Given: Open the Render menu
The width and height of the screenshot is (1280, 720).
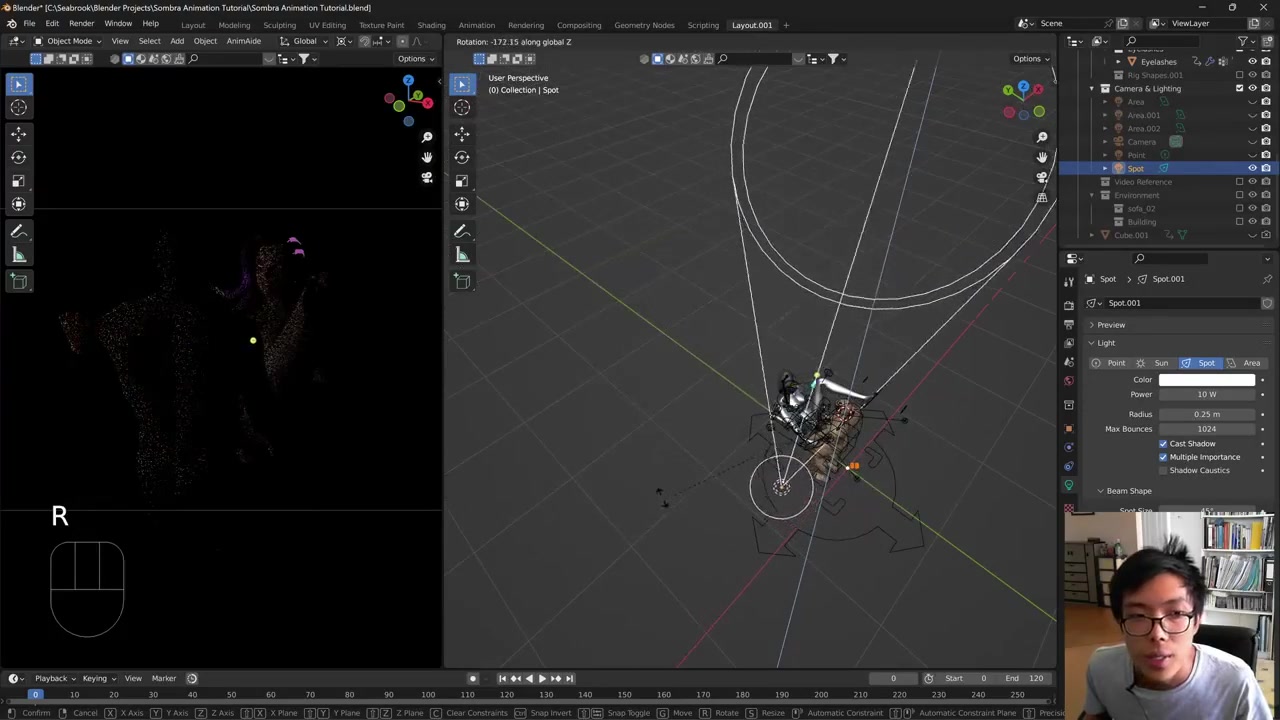Looking at the screenshot, I should click(81, 24).
